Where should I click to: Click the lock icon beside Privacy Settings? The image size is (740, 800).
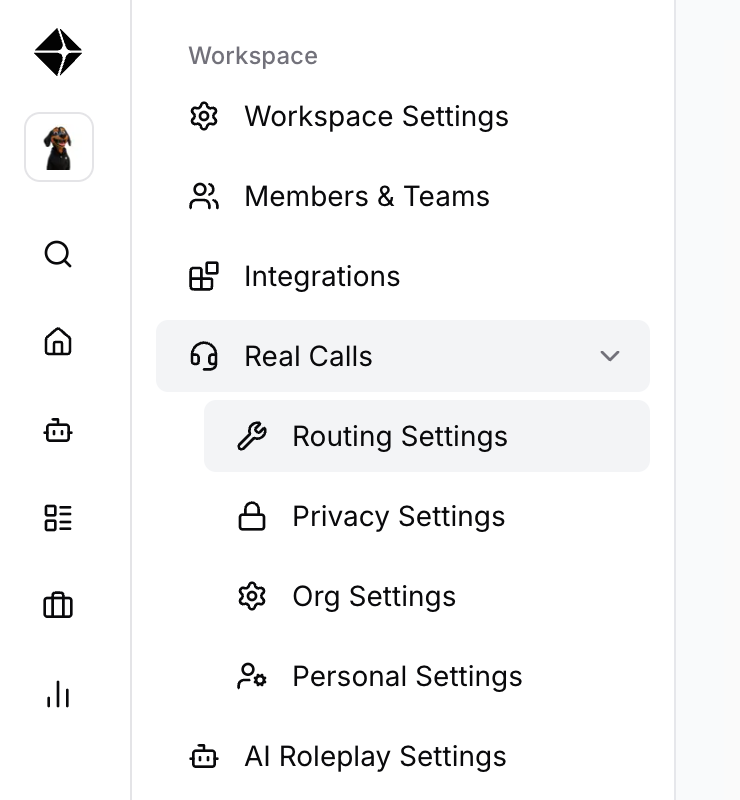pos(252,516)
